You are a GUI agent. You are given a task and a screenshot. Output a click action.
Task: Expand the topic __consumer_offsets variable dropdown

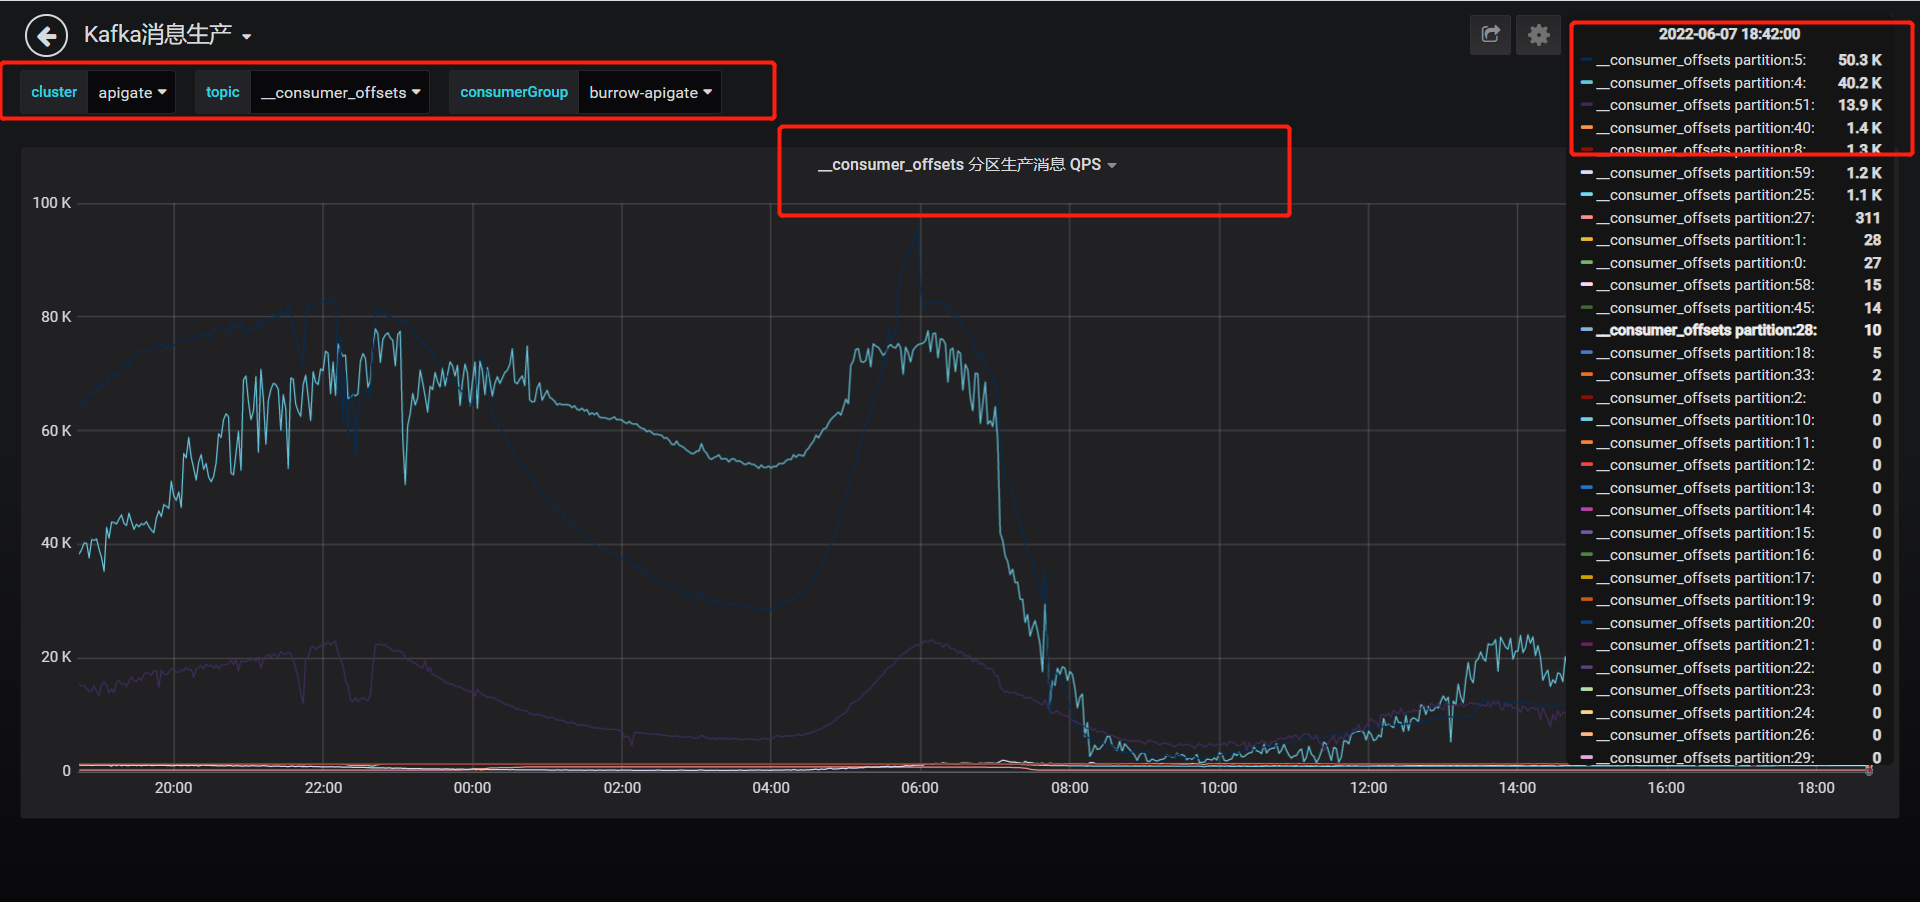pyautogui.click(x=340, y=92)
